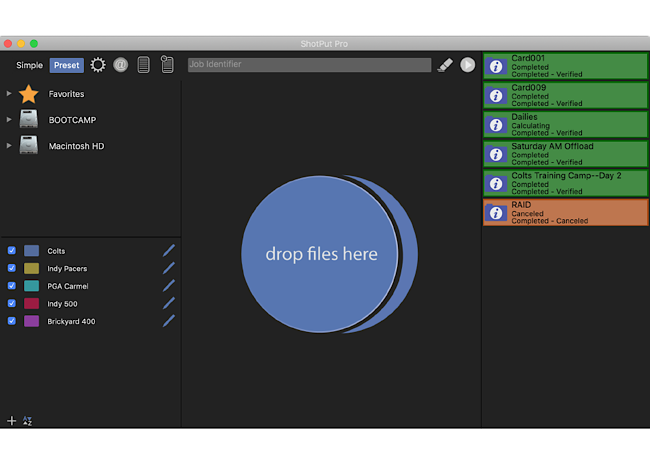Uncheck the Indy Pacers preset checkbox
The image size is (650, 466).
[x=12, y=268]
